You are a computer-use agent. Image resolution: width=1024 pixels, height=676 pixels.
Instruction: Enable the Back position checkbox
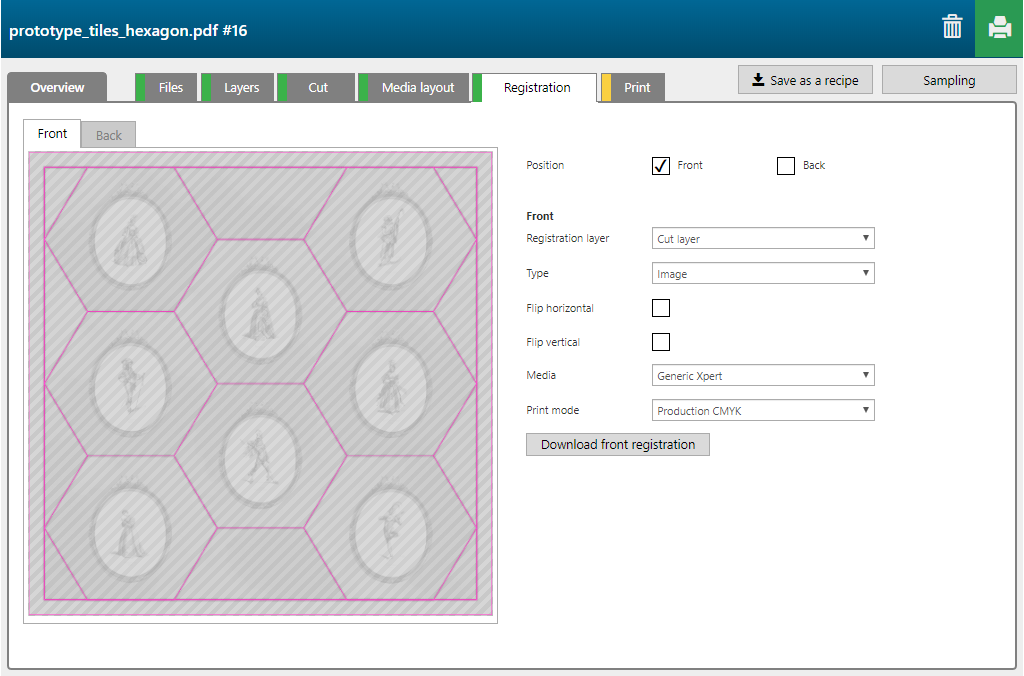[786, 166]
